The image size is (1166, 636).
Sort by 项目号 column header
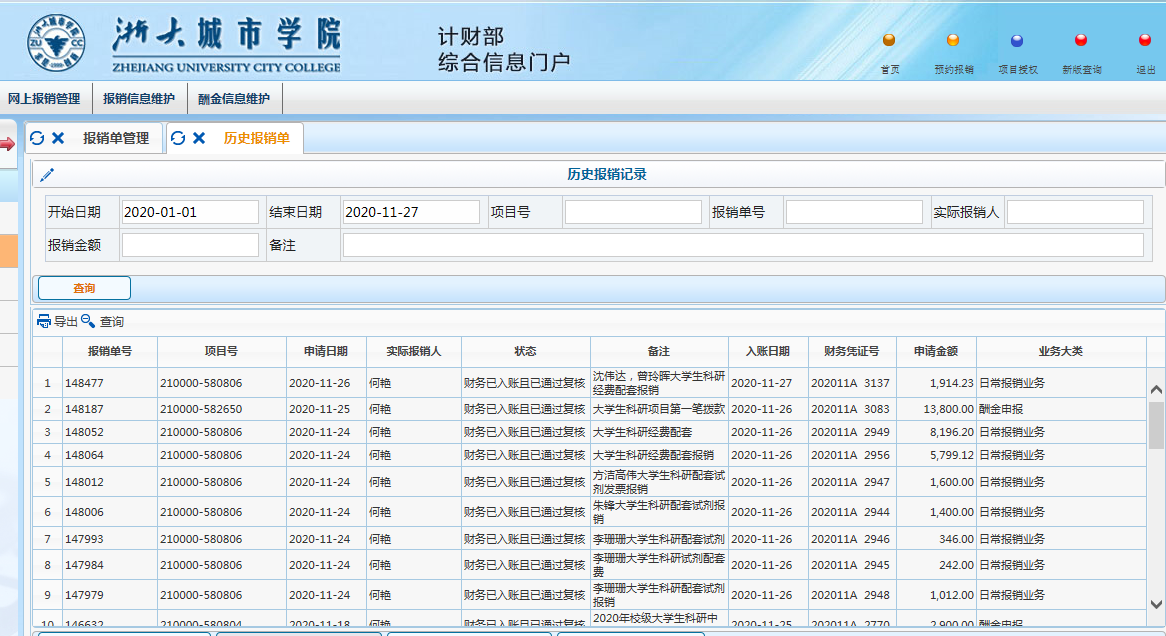[x=222, y=351]
